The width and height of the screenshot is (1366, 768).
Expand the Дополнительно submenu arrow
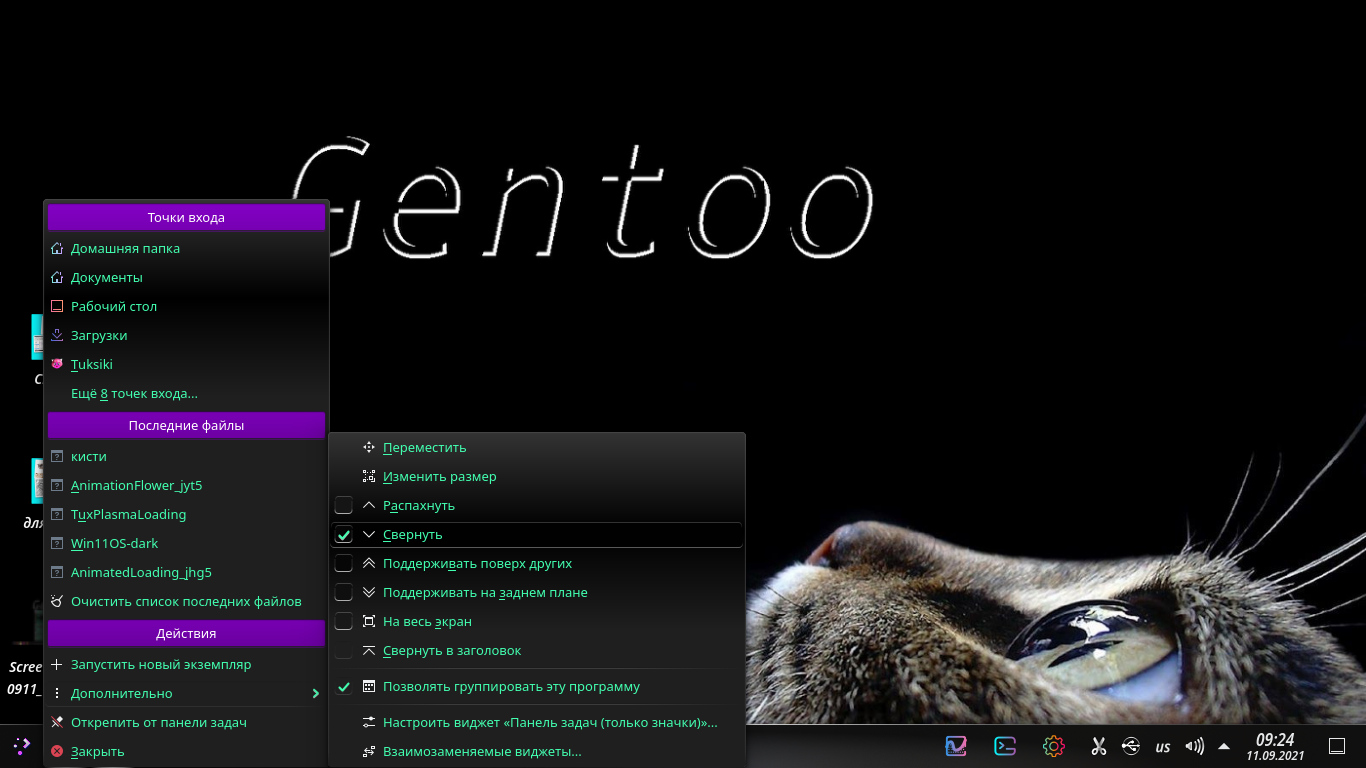pos(315,693)
